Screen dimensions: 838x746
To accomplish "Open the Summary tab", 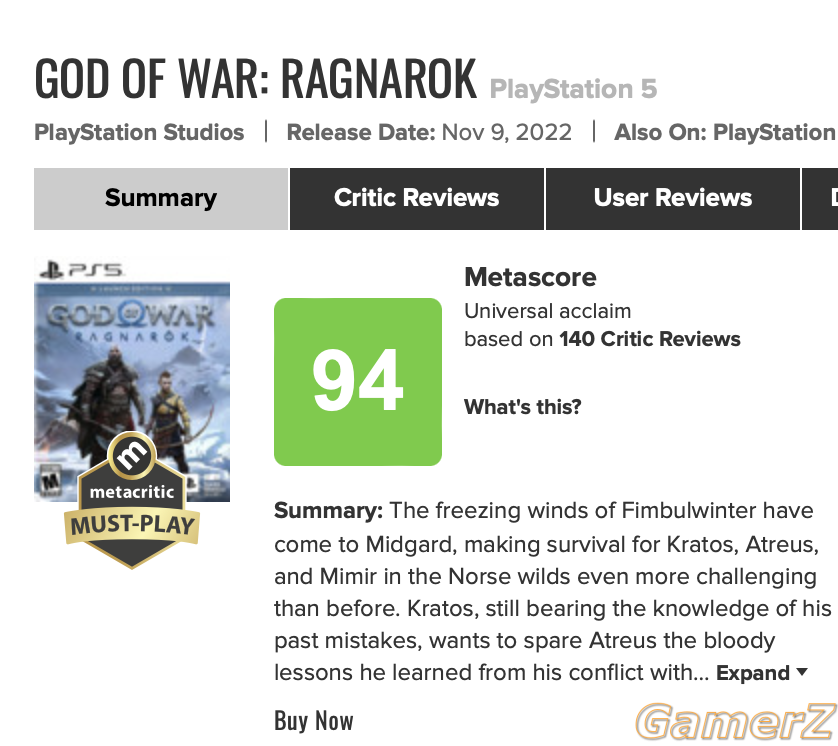I will [161, 199].
